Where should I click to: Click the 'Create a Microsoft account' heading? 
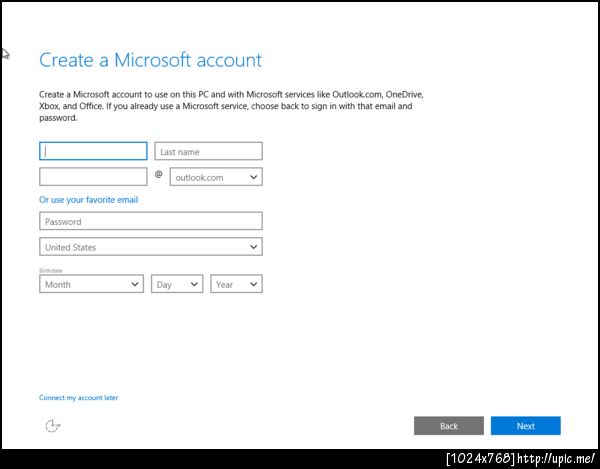tap(150, 60)
